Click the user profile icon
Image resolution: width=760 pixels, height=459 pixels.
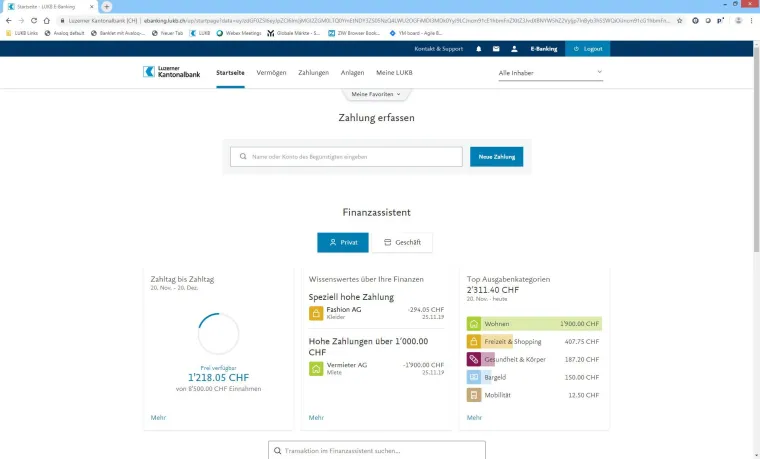click(x=513, y=48)
